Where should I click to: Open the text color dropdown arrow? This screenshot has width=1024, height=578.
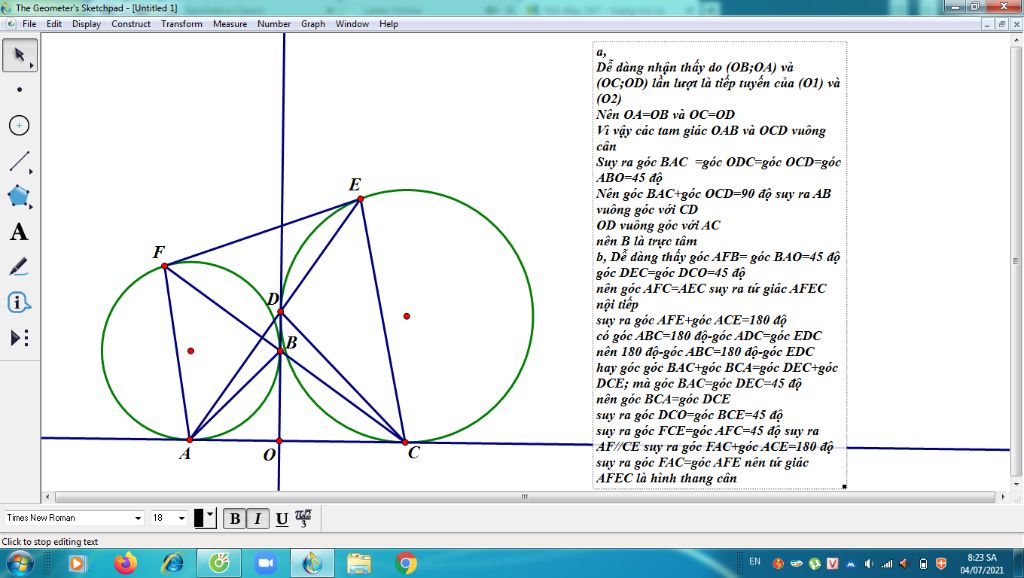click(x=211, y=515)
